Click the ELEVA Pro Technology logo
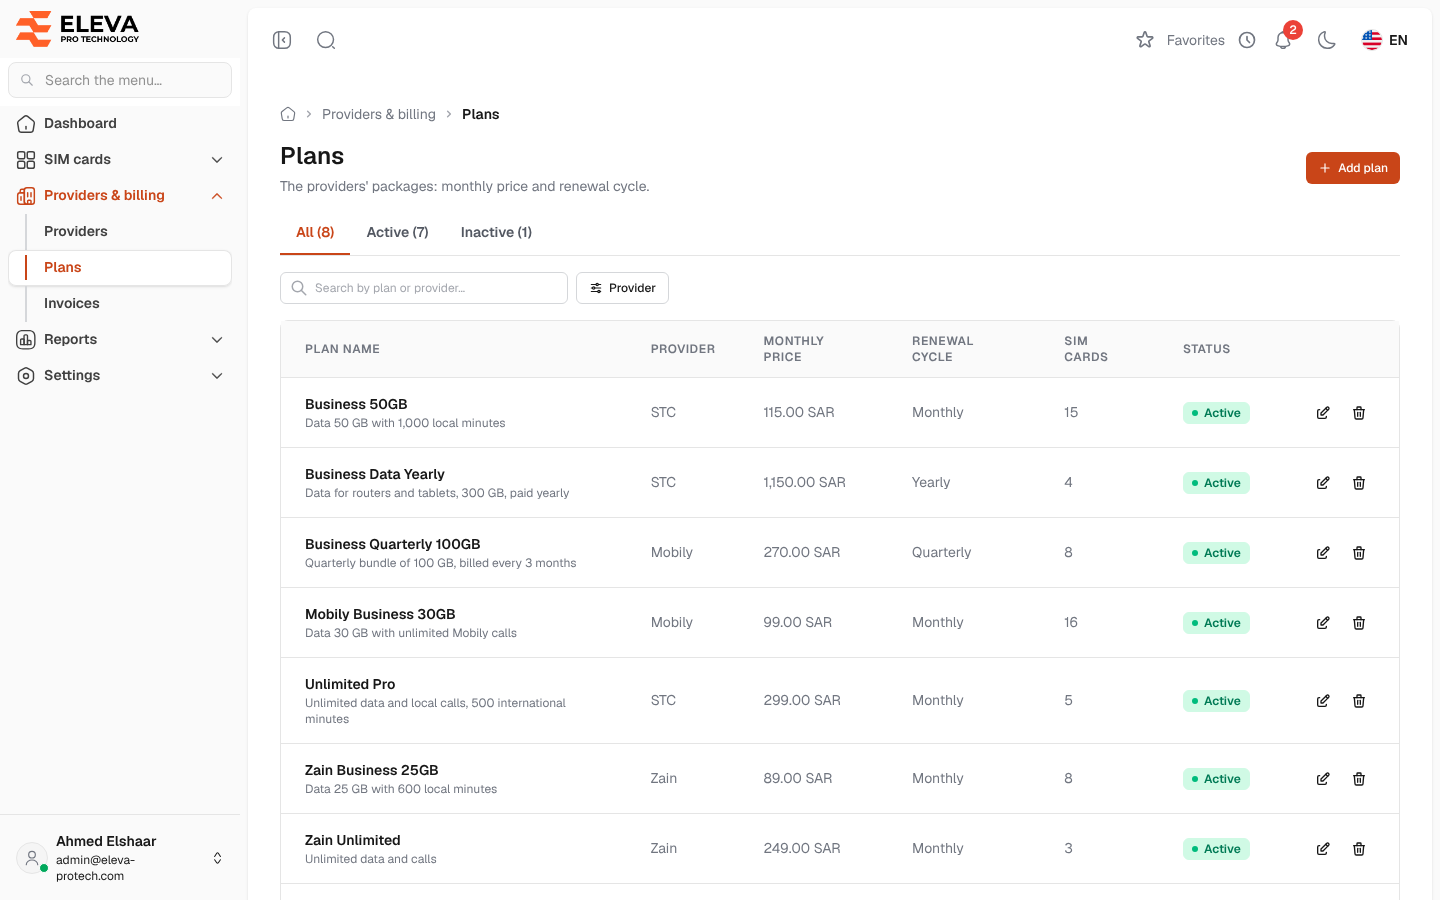This screenshot has width=1440, height=900. point(78,29)
